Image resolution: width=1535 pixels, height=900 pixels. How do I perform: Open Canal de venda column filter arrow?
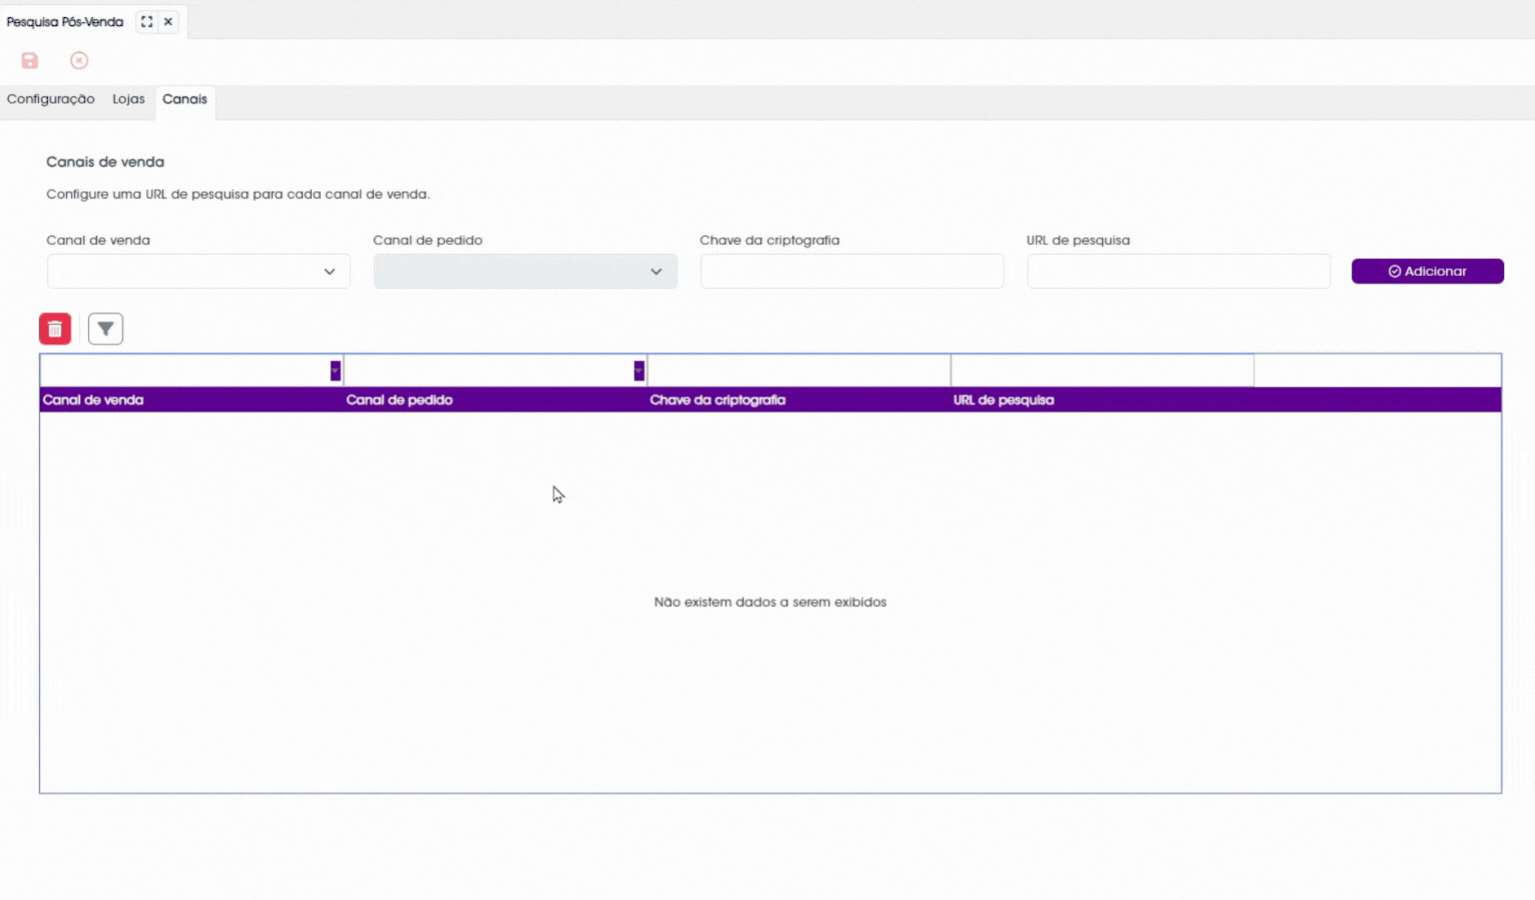(x=335, y=371)
